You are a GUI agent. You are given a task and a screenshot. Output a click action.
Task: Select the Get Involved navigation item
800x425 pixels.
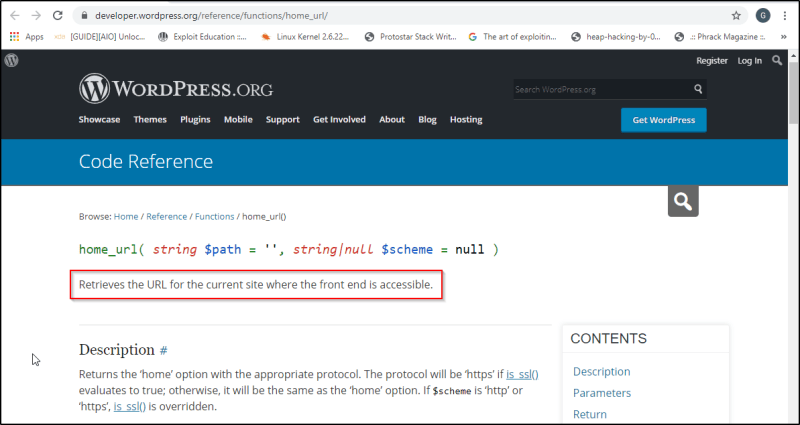pyautogui.click(x=339, y=119)
